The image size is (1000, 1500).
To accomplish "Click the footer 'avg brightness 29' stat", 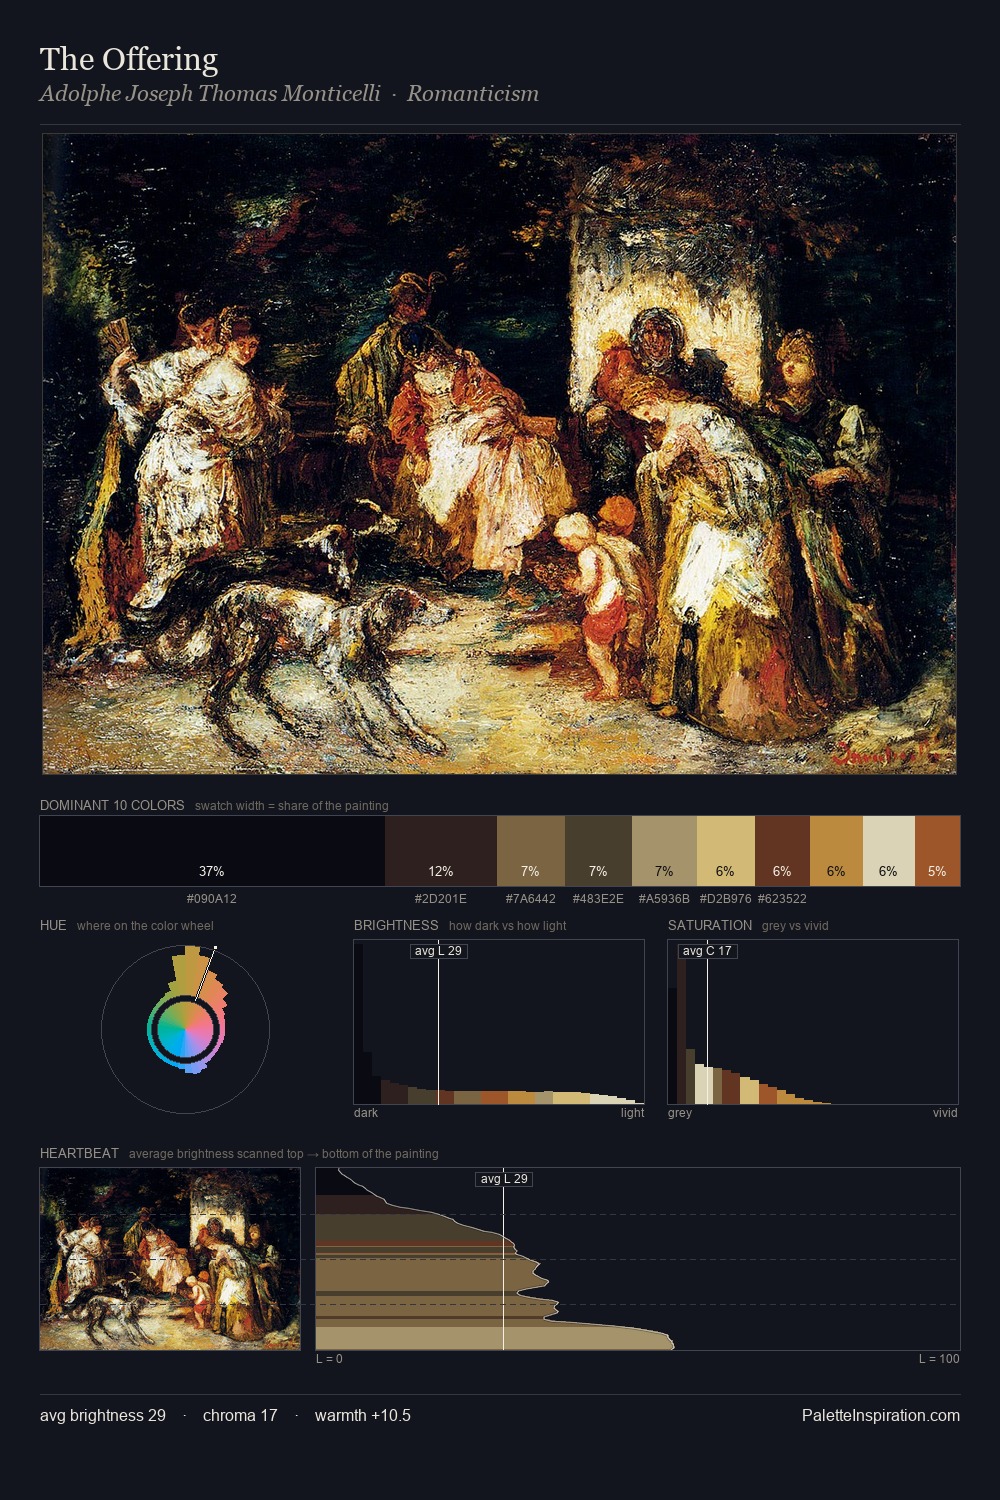I will pyautogui.click(x=103, y=1415).
